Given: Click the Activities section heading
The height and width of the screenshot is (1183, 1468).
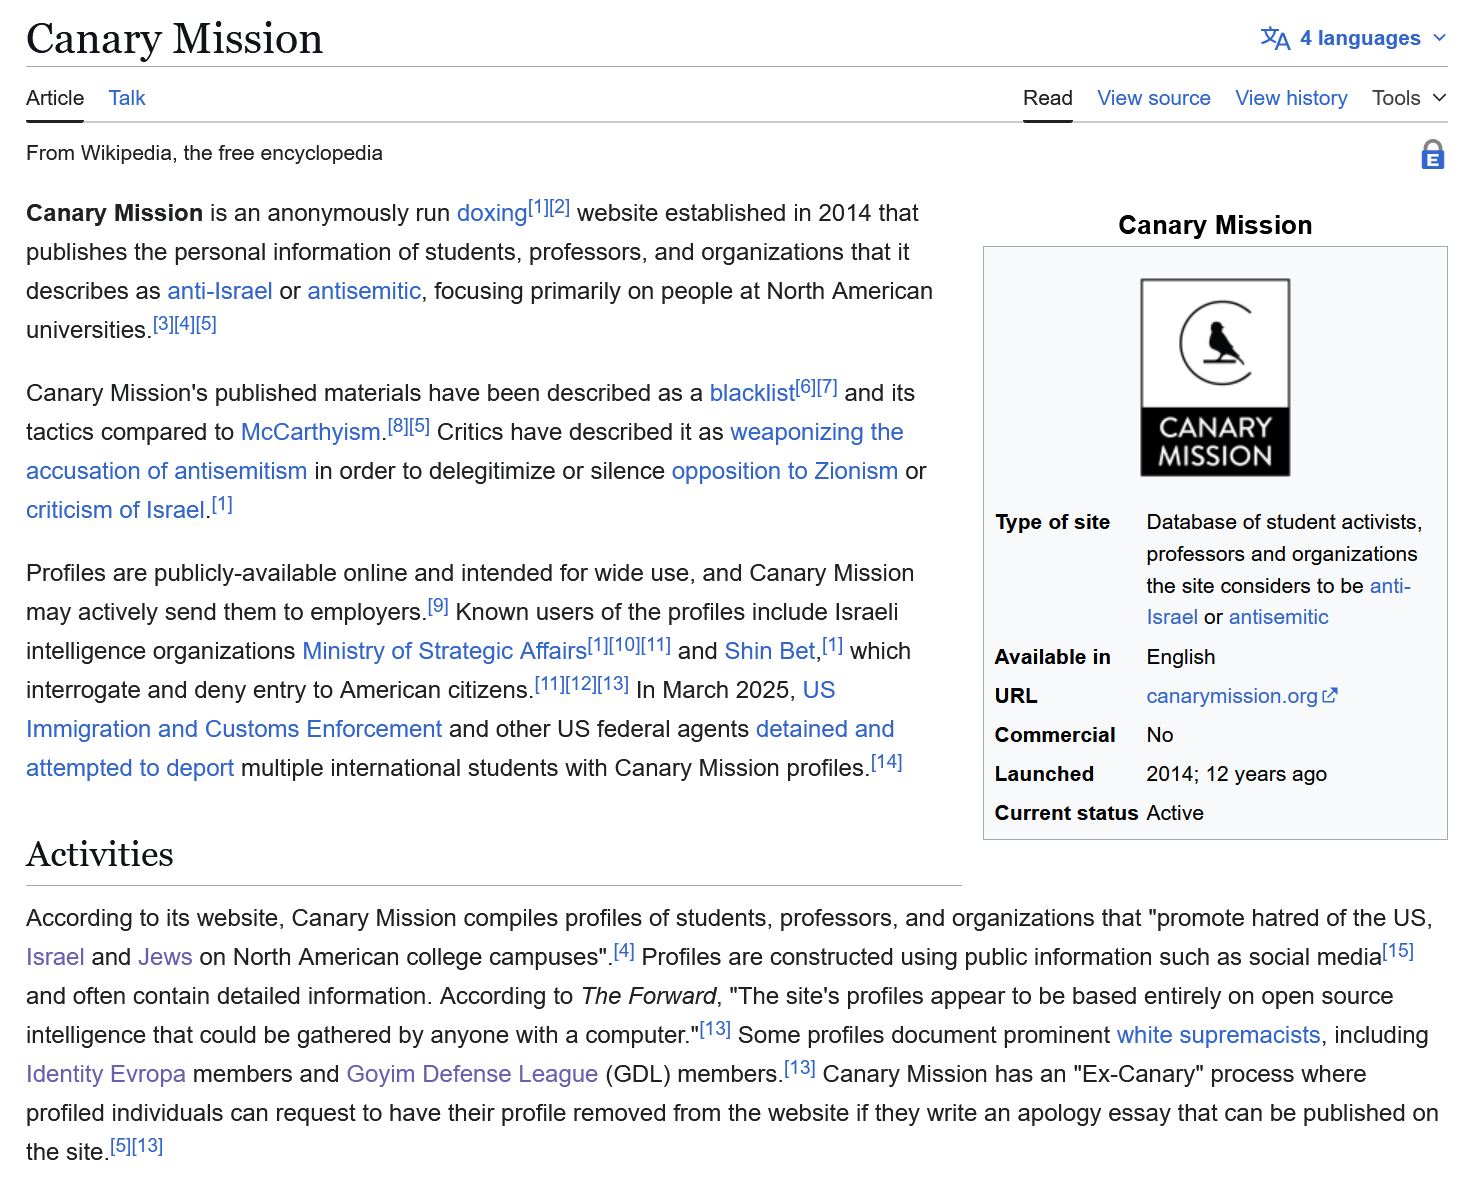Looking at the screenshot, I should (100, 854).
